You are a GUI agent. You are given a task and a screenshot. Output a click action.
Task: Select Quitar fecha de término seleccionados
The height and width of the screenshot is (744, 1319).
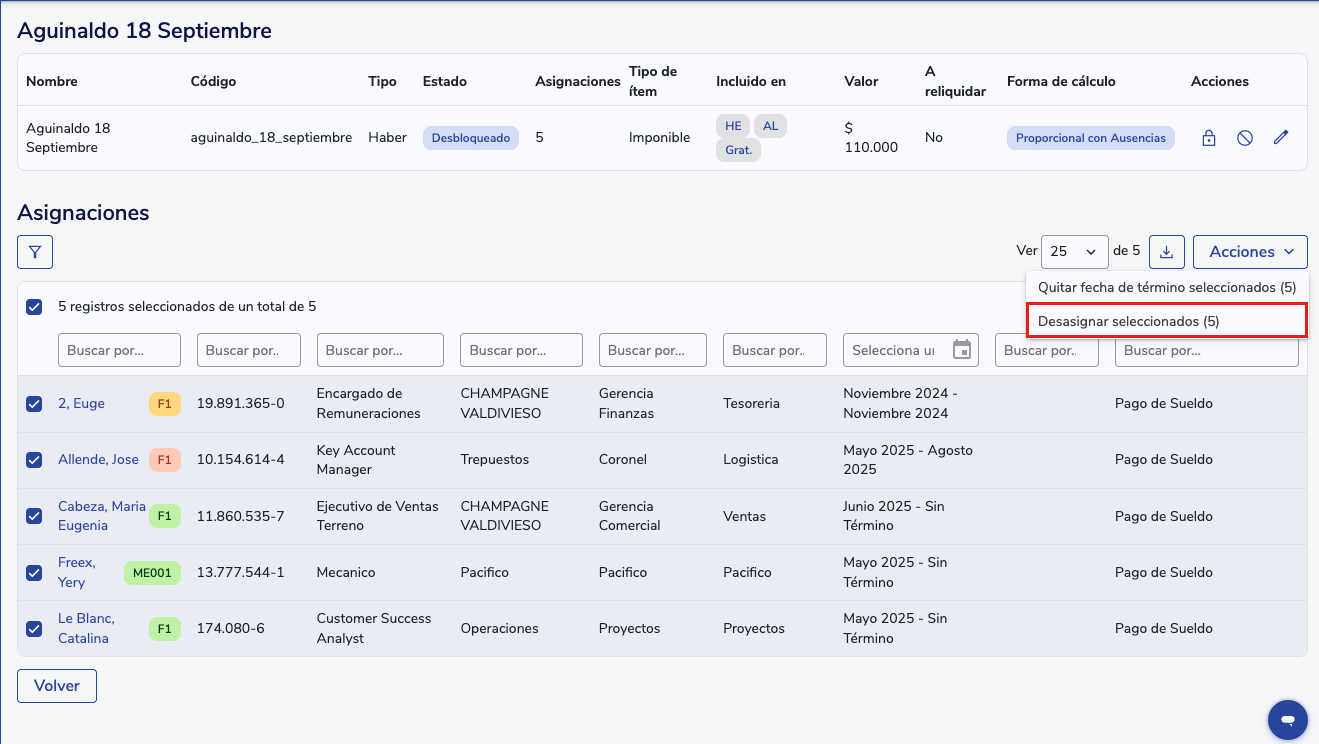(1166, 287)
